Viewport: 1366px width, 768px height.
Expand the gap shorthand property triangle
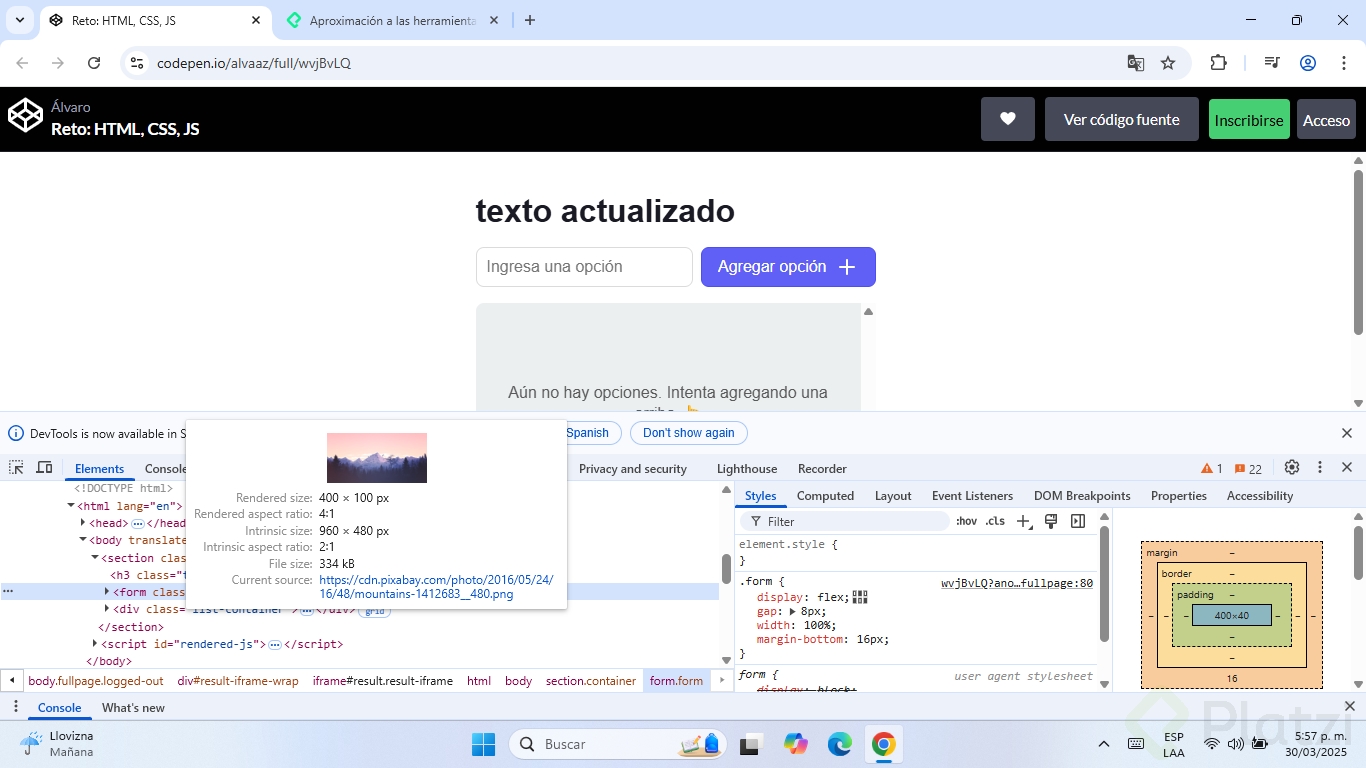pyautogui.click(x=792, y=611)
